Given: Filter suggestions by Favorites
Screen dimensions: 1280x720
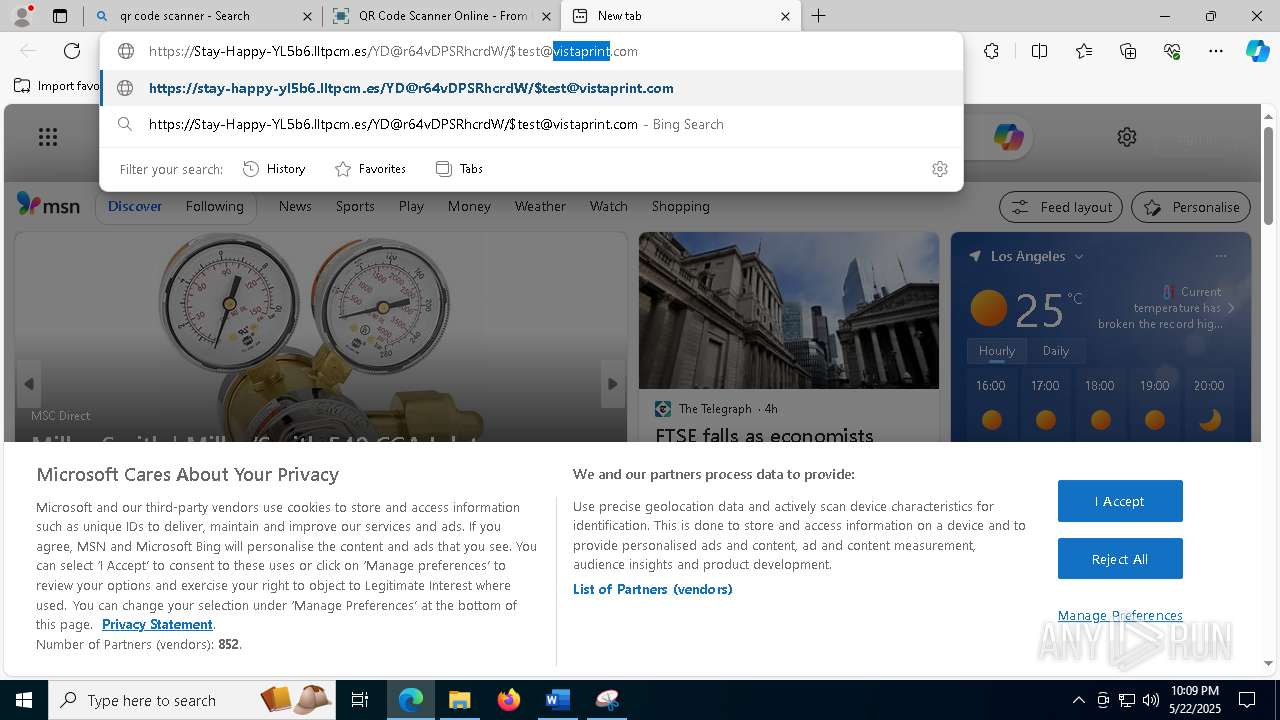Looking at the screenshot, I should click(x=371, y=169).
